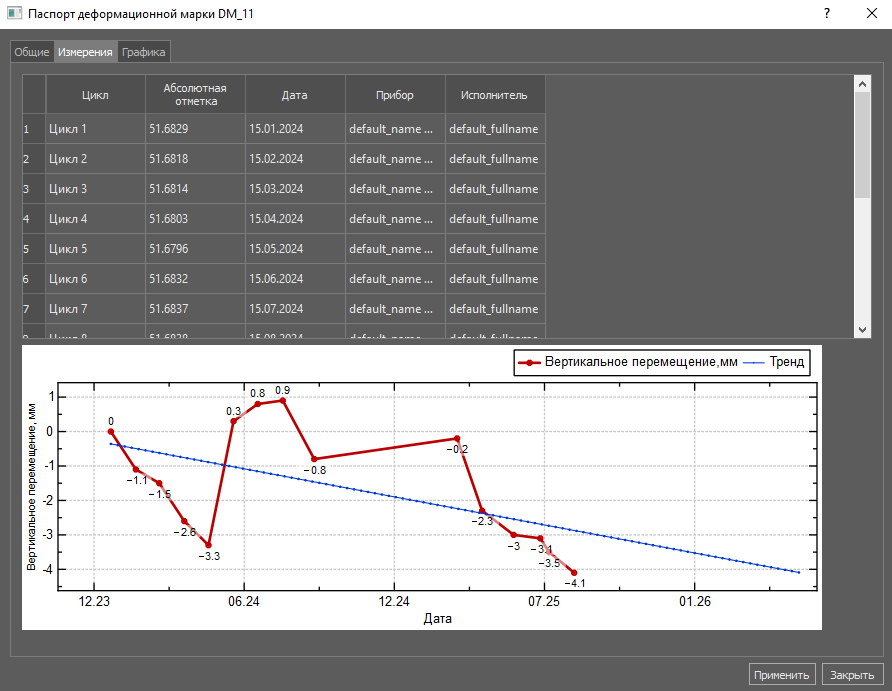Viewport: 892px width, 691px height.
Task: Click the help question mark icon
Action: 827,14
